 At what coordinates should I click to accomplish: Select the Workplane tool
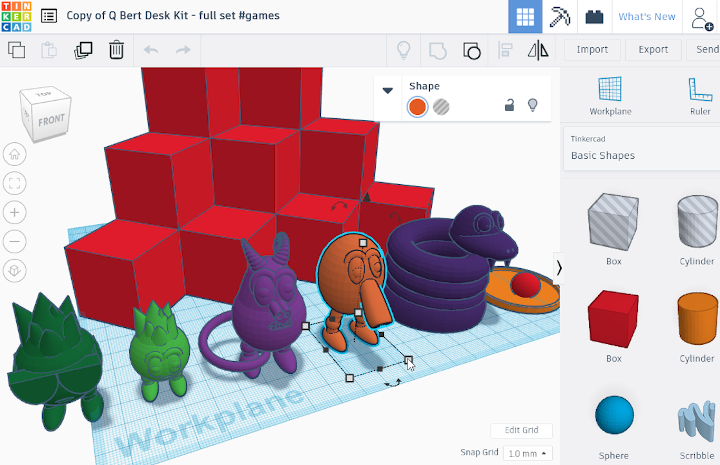(610, 95)
